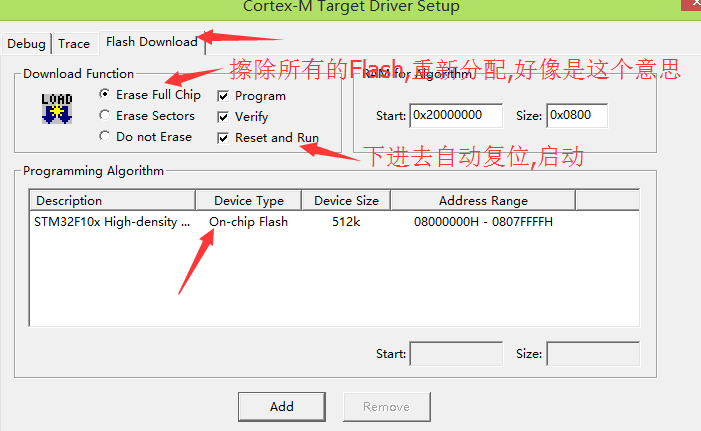This screenshot has height=431, width=701.
Task: Uncheck the Verify checkbox
Action: point(223,117)
